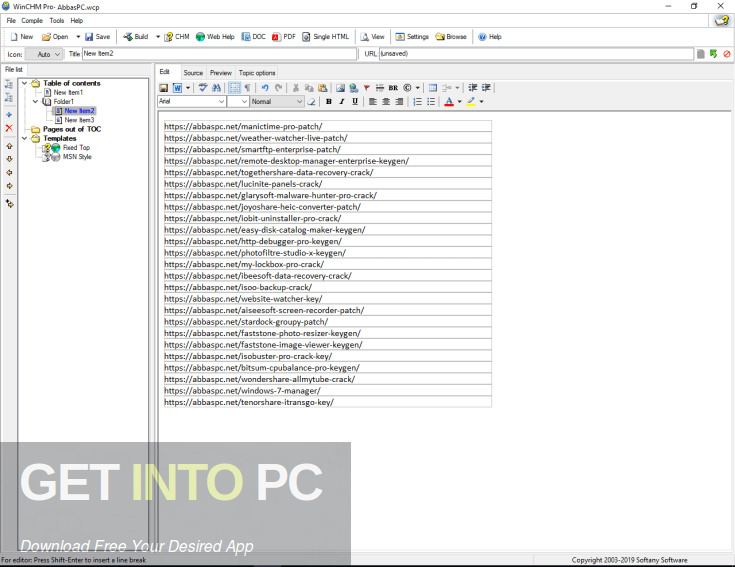This screenshot has width=735, height=567.
Task: Click the Undo arrow icon
Action: click(x=265, y=88)
